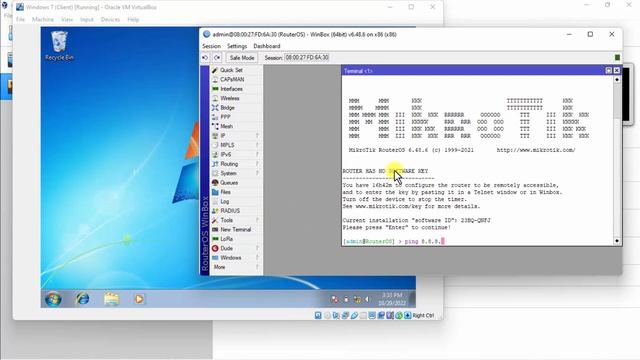Open VirtualBox View menu
Image resolution: width=640 pixels, height=360 pixels.
(x=67, y=20)
